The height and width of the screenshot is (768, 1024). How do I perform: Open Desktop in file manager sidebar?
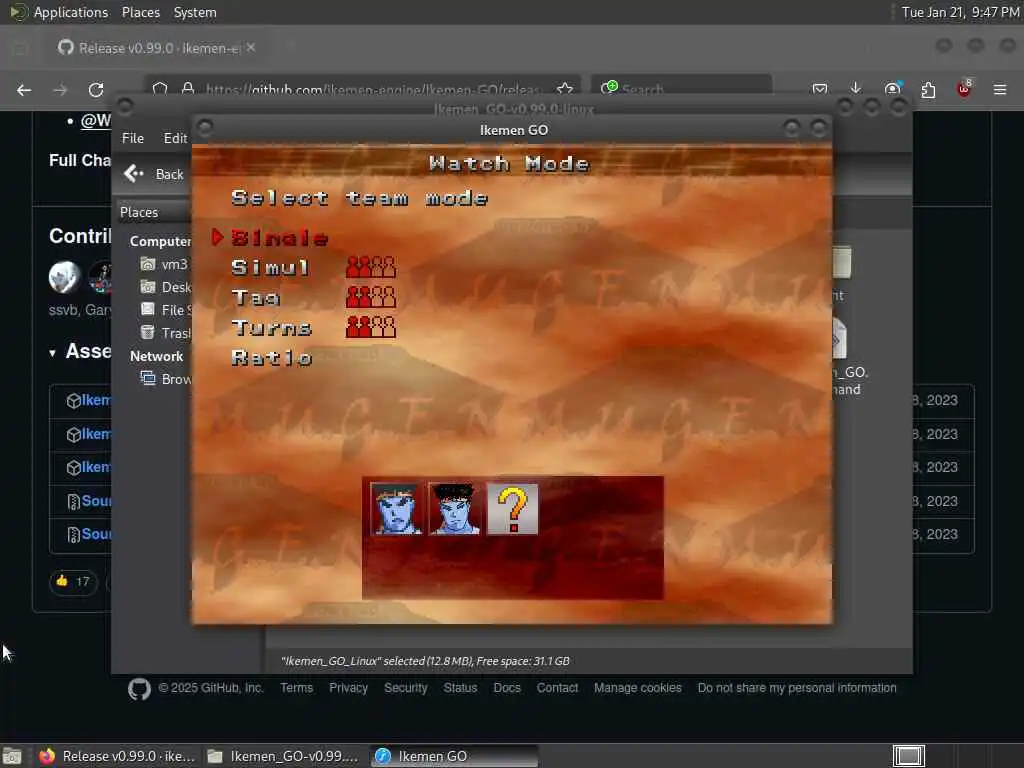[166, 287]
